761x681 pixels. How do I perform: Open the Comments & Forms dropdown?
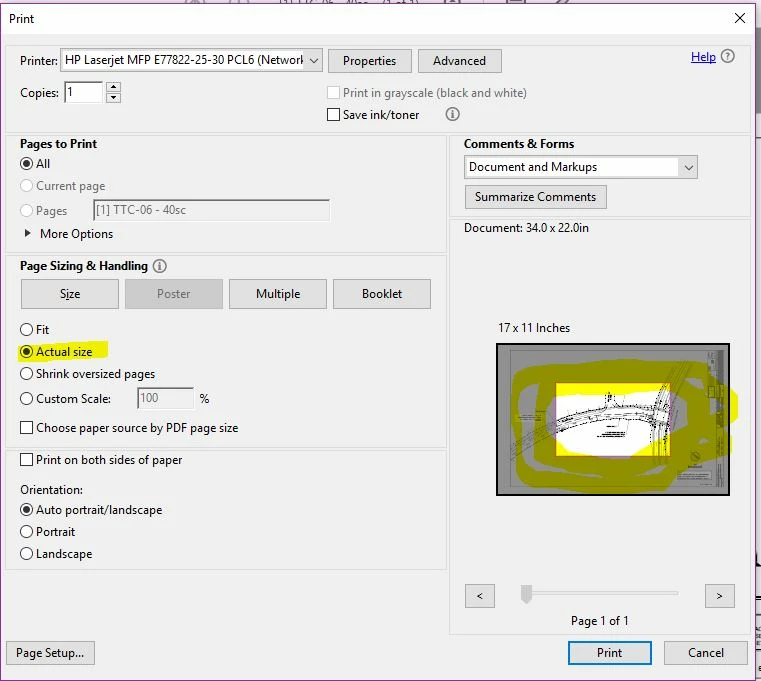(x=581, y=167)
